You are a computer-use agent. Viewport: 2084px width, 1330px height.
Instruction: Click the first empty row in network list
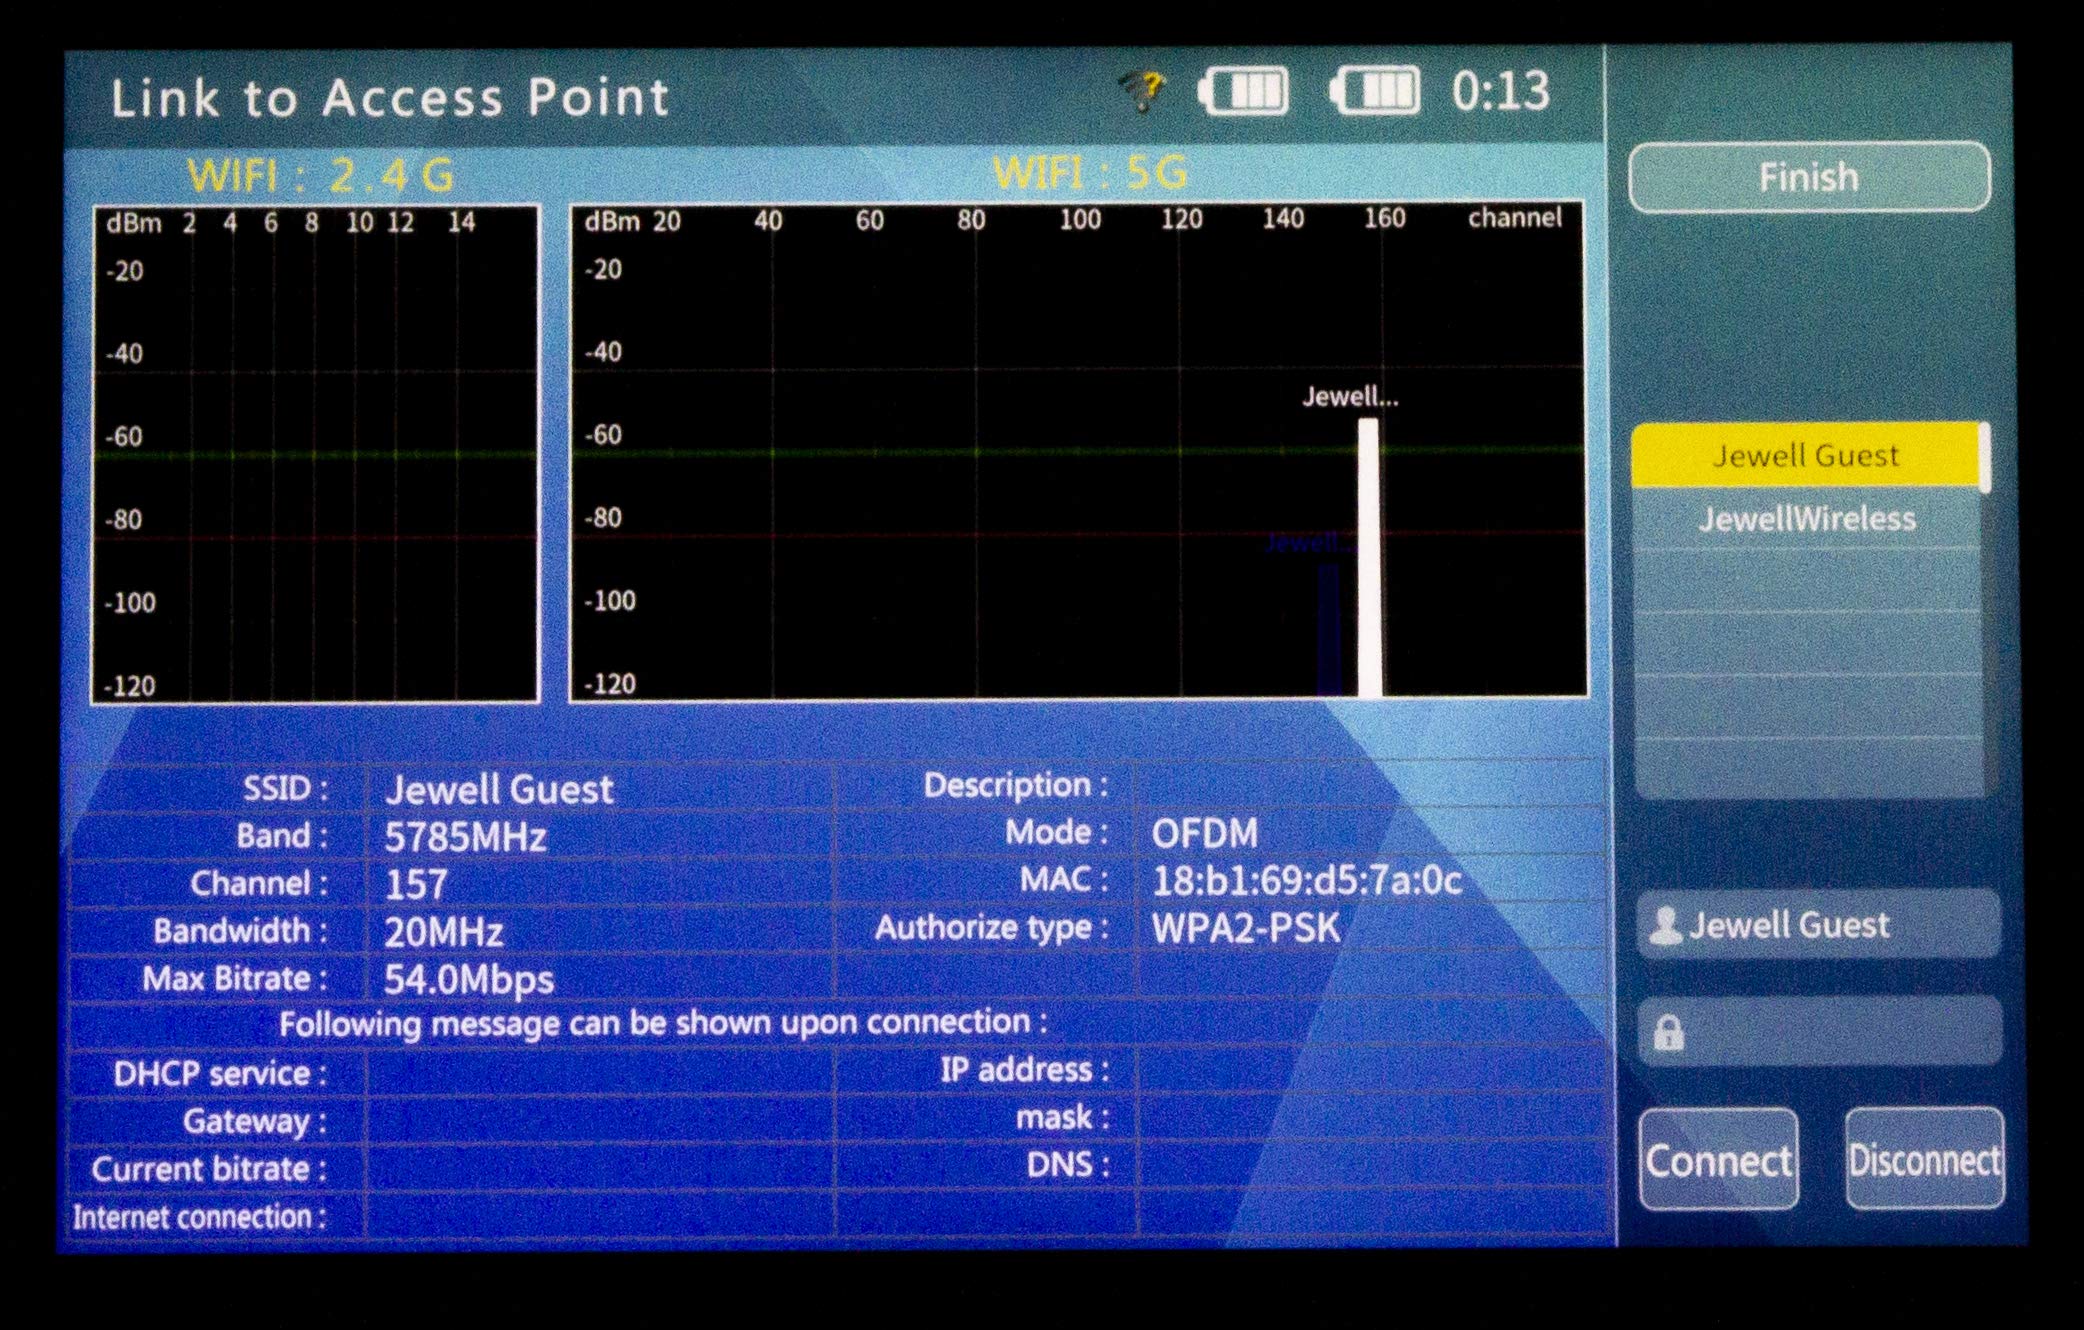coord(1806,582)
